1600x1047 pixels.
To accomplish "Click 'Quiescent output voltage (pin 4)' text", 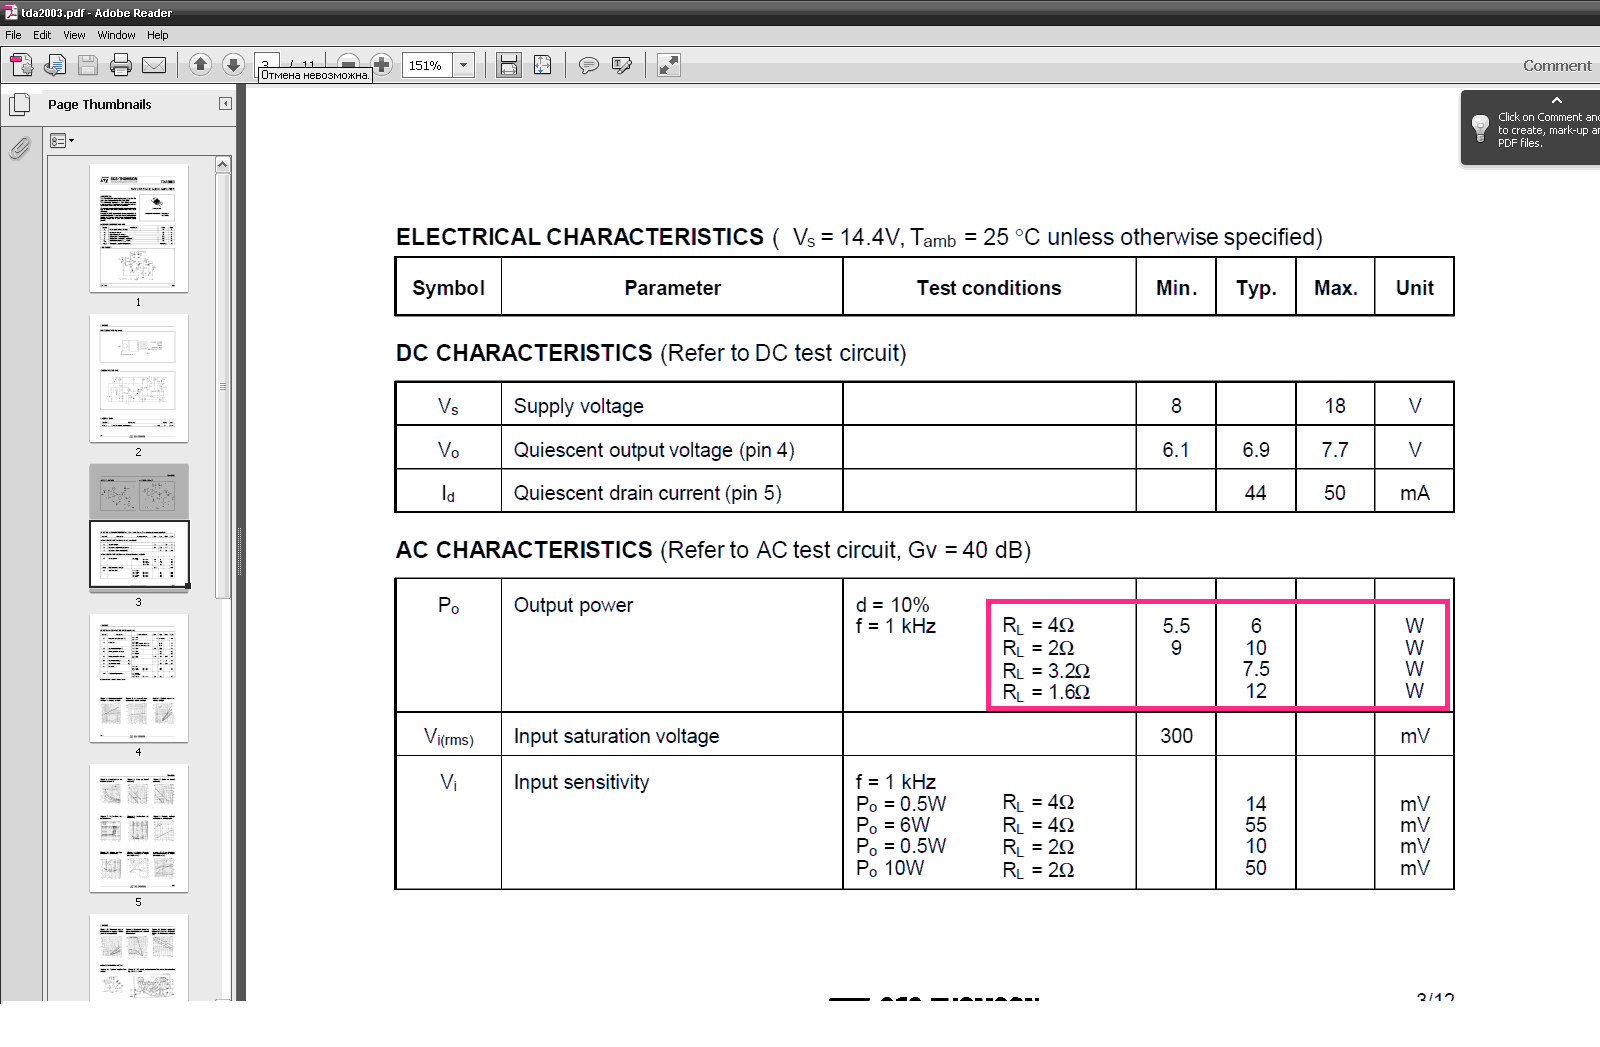I will coord(654,450).
